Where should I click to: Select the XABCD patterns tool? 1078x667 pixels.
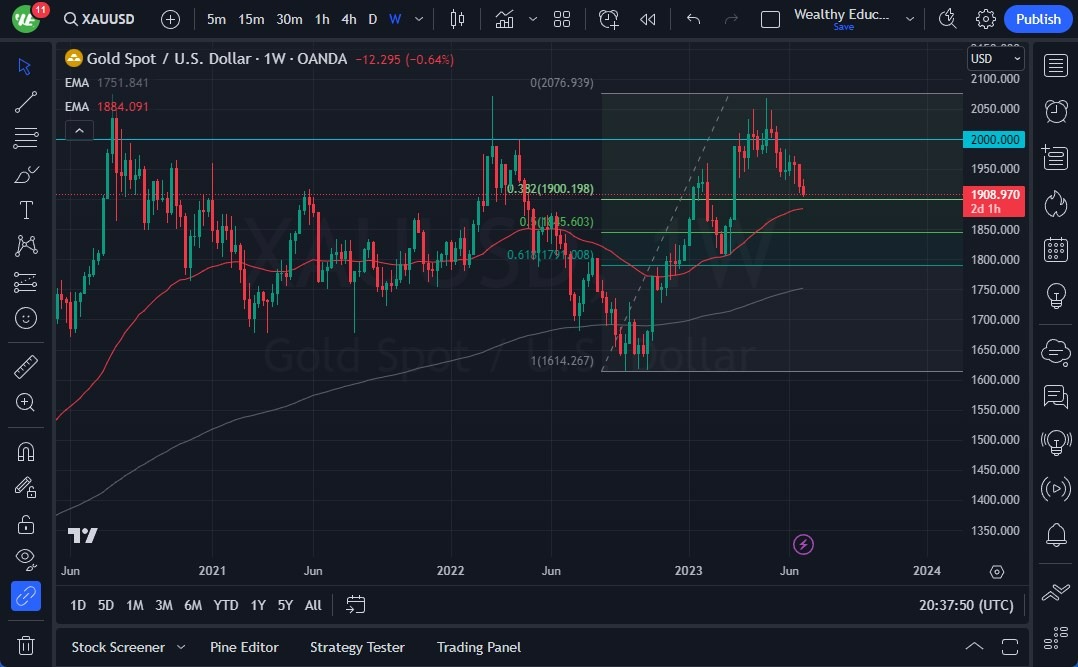click(25, 245)
